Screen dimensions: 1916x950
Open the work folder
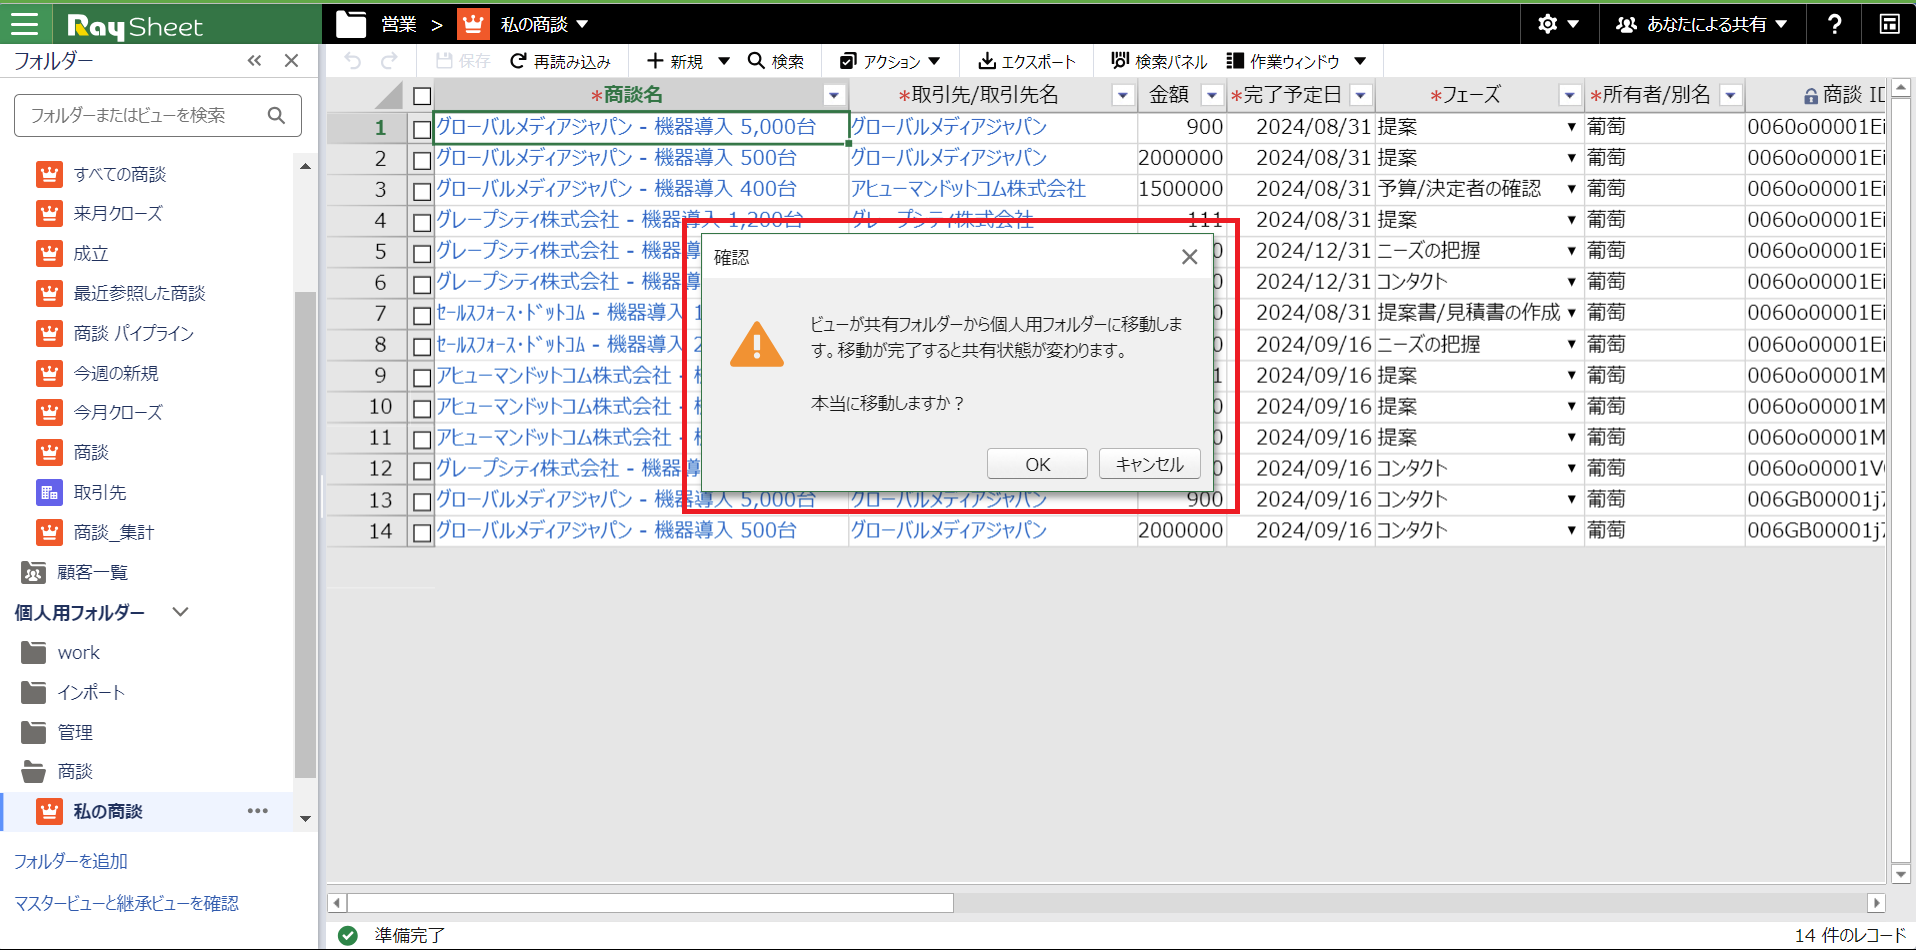coord(78,652)
